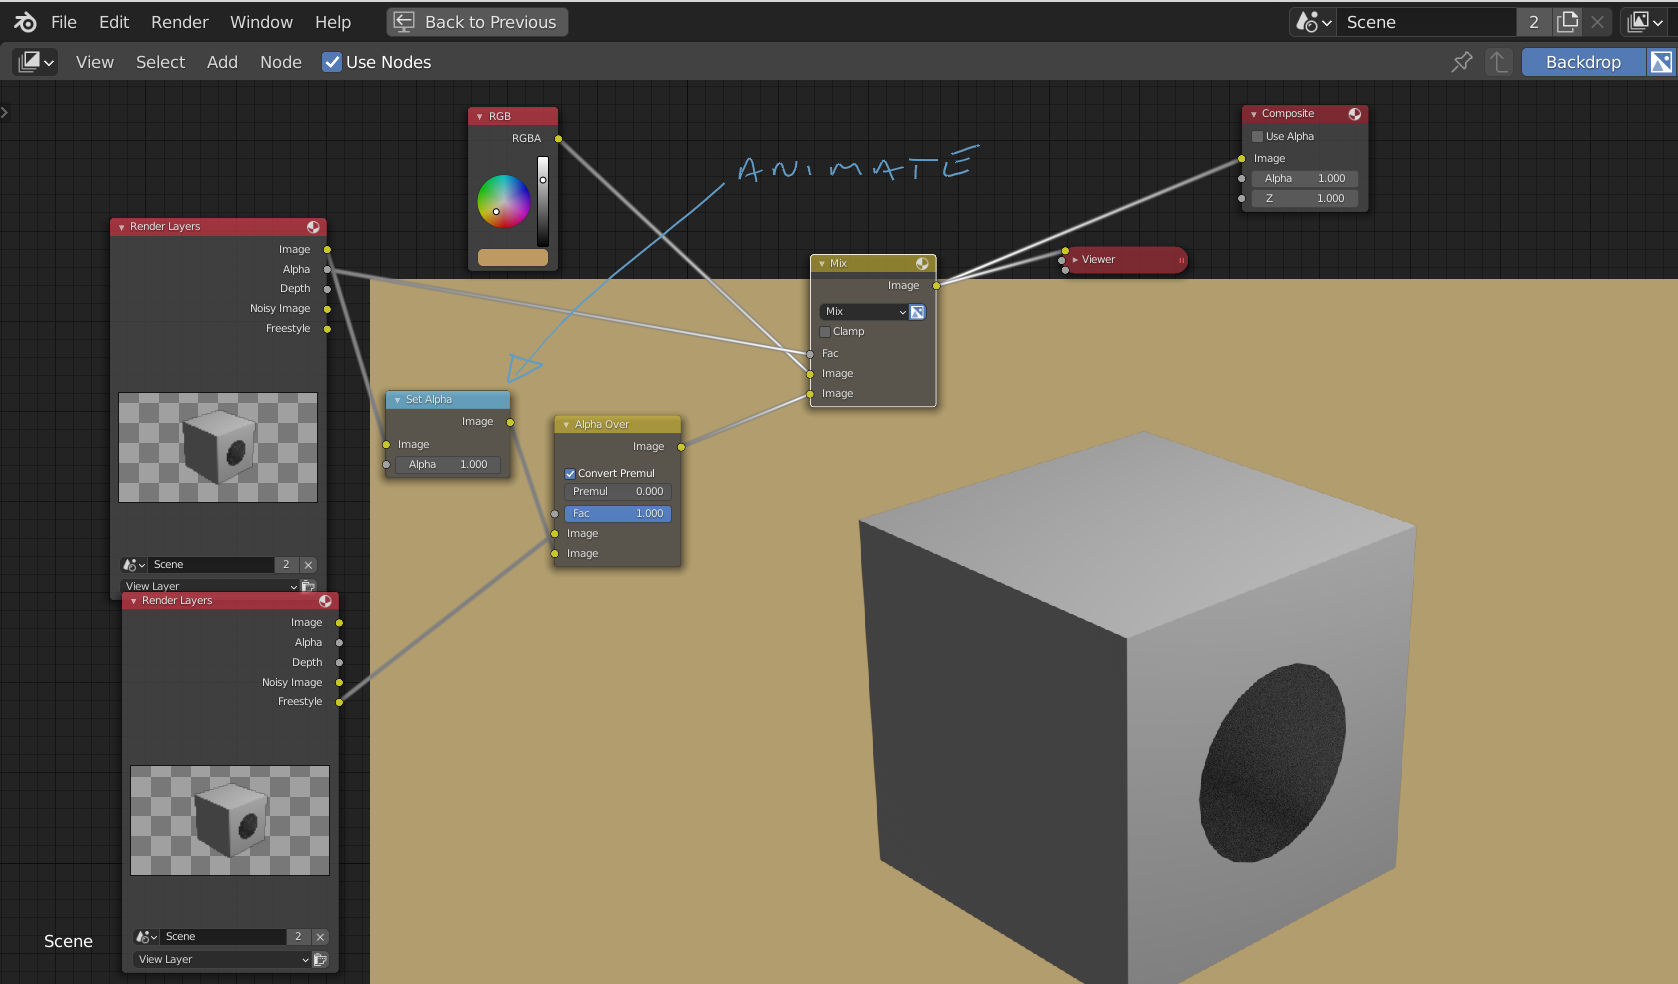Click X to unlink scene in lower Render Layers
This screenshot has width=1678, height=984.
click(x=320, y=937)
